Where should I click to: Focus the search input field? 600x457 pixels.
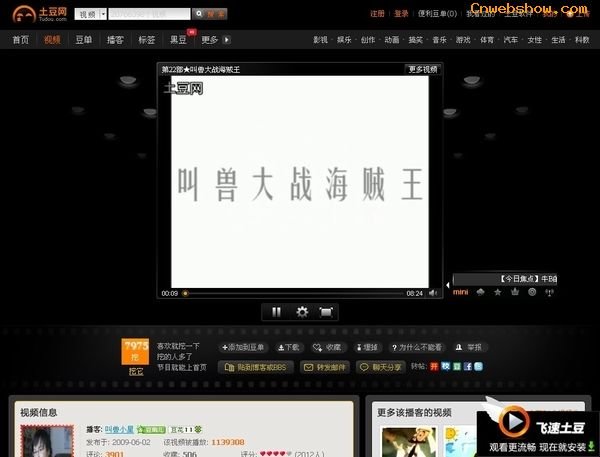pyautogui.click(x=149, y=14)
